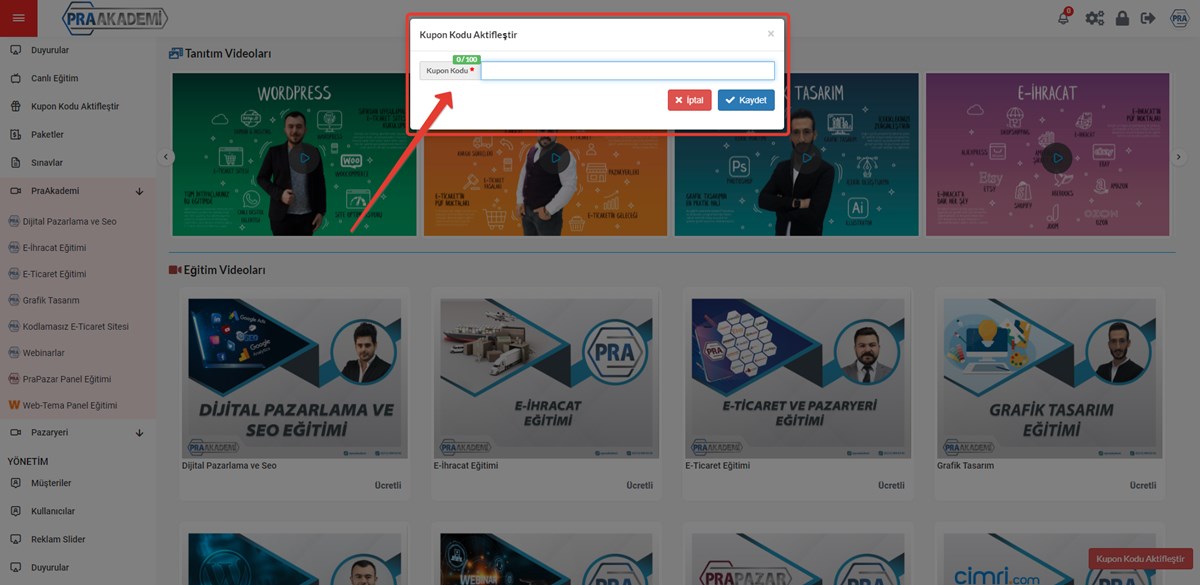Play the E-İhracat intro video
This screenshot has width=1200, height=585.
(x=1056, y=158)
